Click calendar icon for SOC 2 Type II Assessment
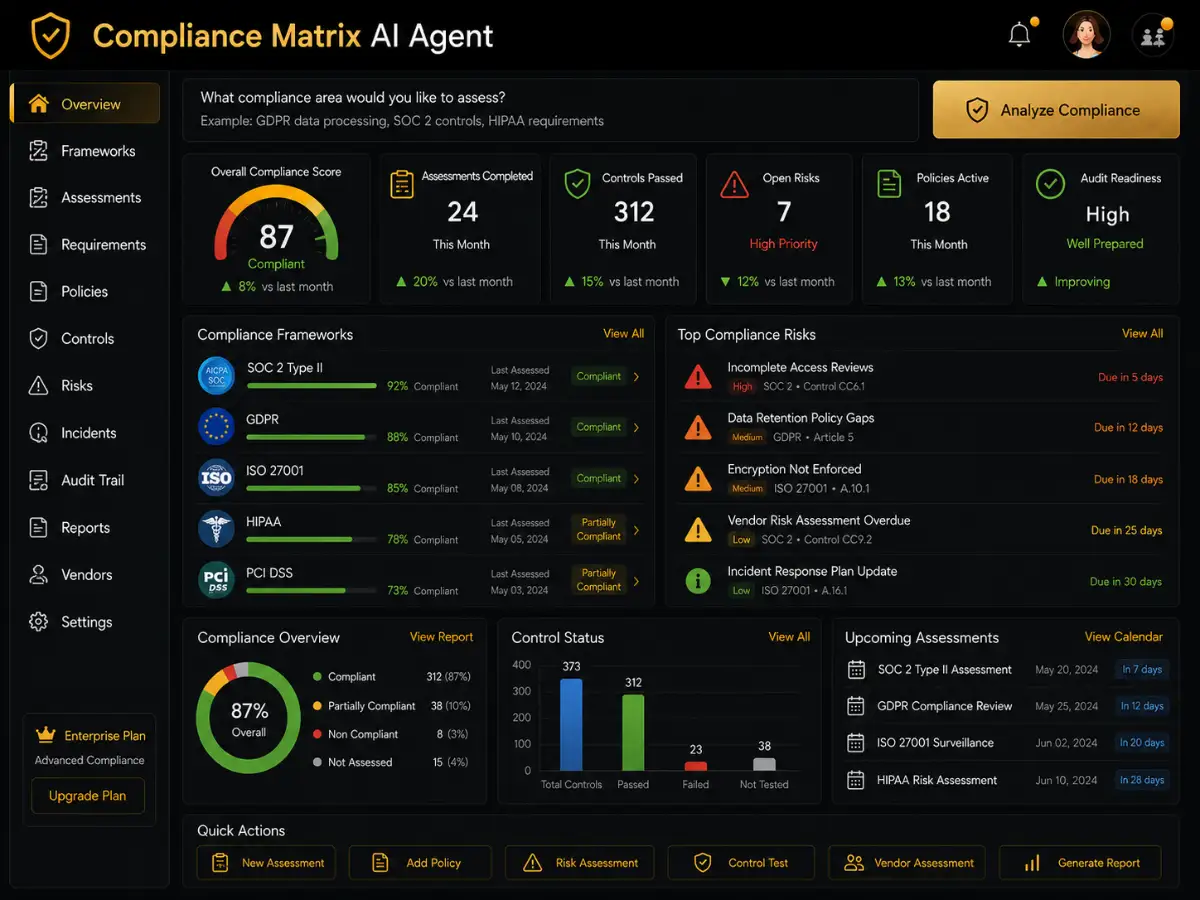This screenshot has width=1200, height=900. pyautogui.click(x=855, y=670)
